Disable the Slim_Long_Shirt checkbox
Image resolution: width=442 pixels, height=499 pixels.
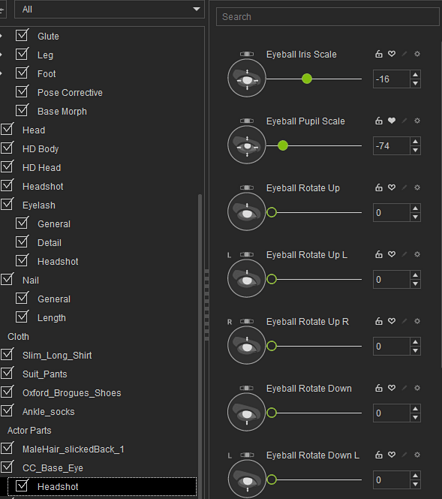click(7, 355)
